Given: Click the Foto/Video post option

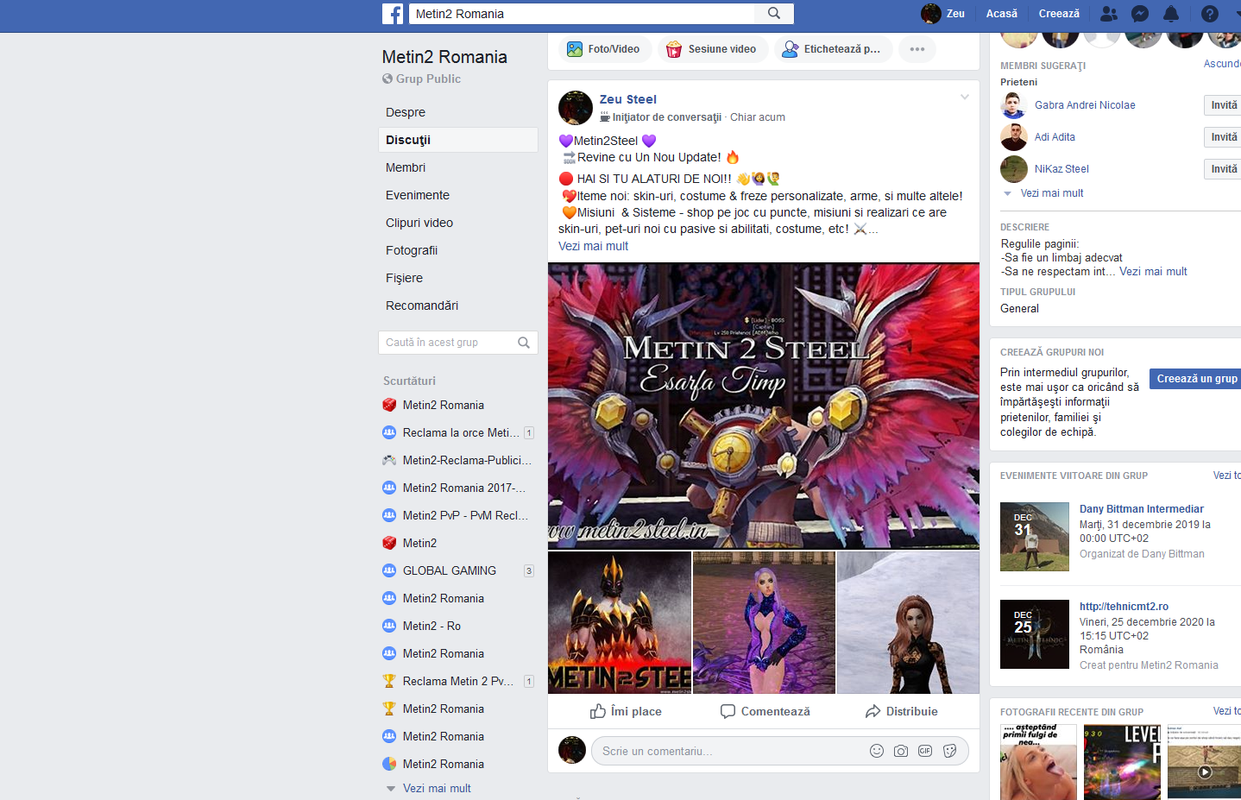Looking at the screenshot, I should (x=603, y=49).
